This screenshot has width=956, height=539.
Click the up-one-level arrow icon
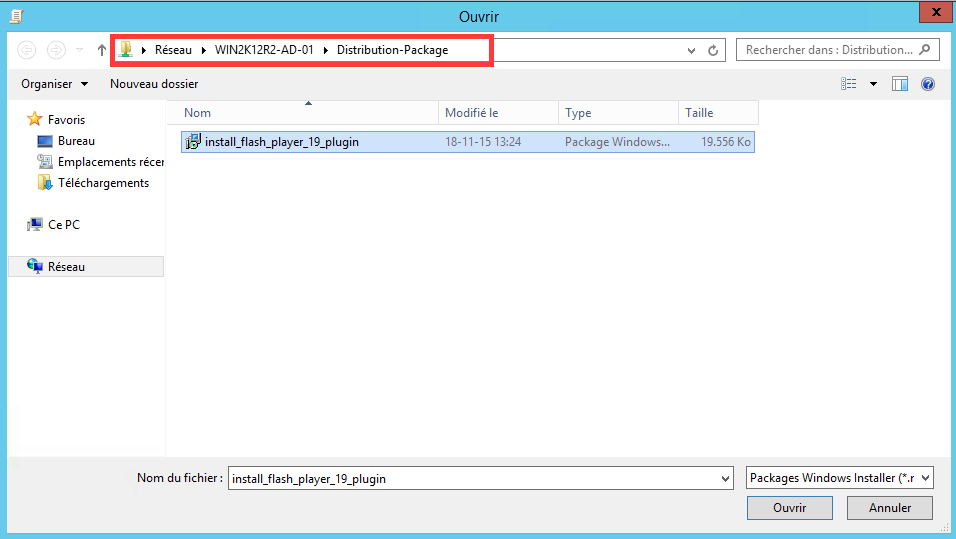(102, 50)
